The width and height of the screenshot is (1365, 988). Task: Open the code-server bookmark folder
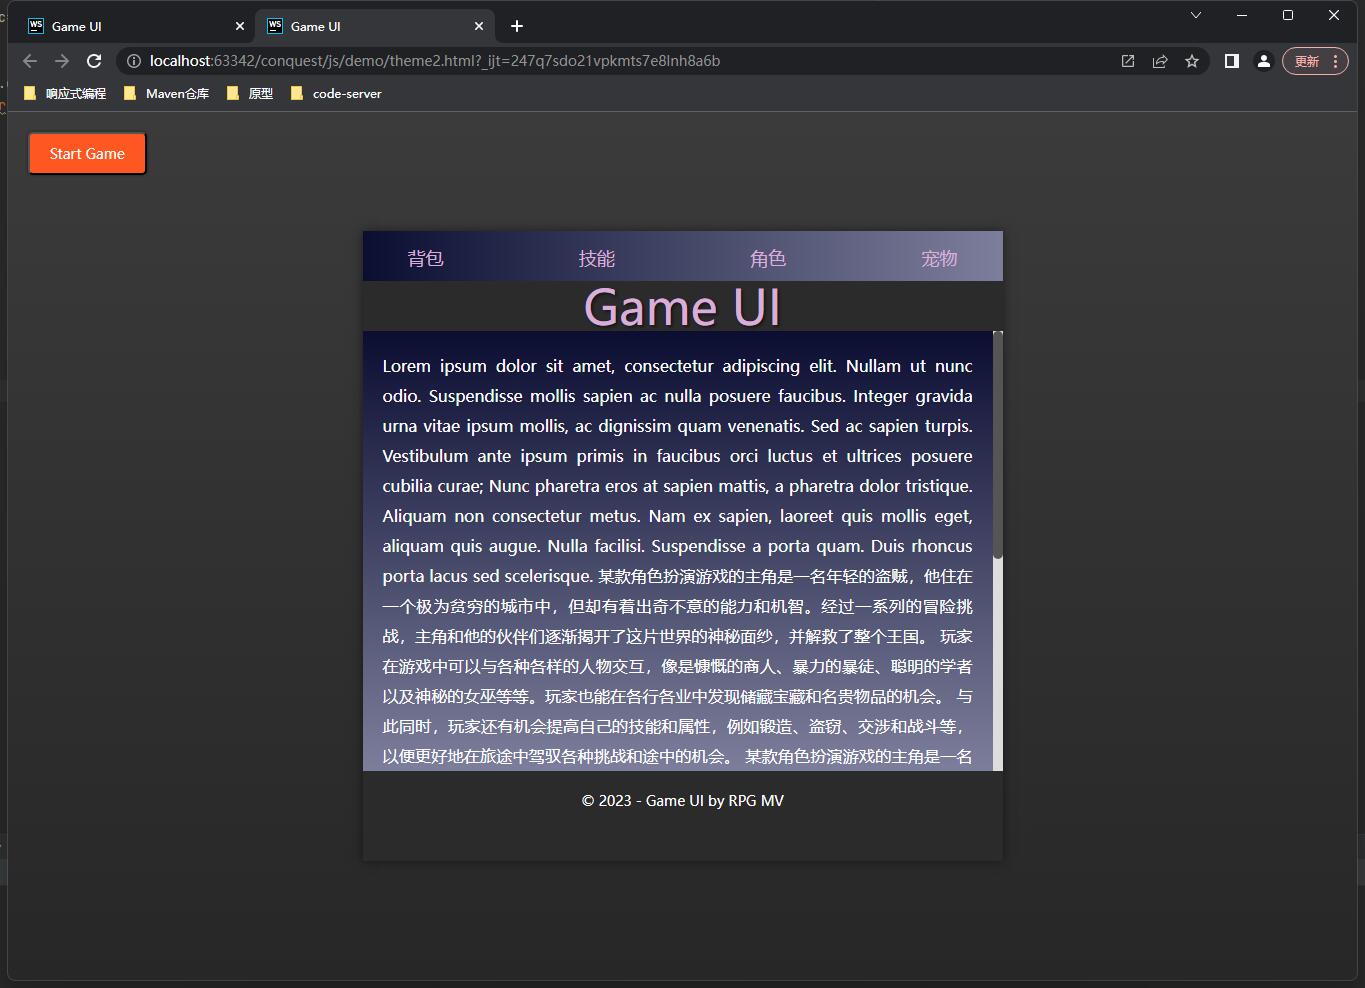pos(336,93)
